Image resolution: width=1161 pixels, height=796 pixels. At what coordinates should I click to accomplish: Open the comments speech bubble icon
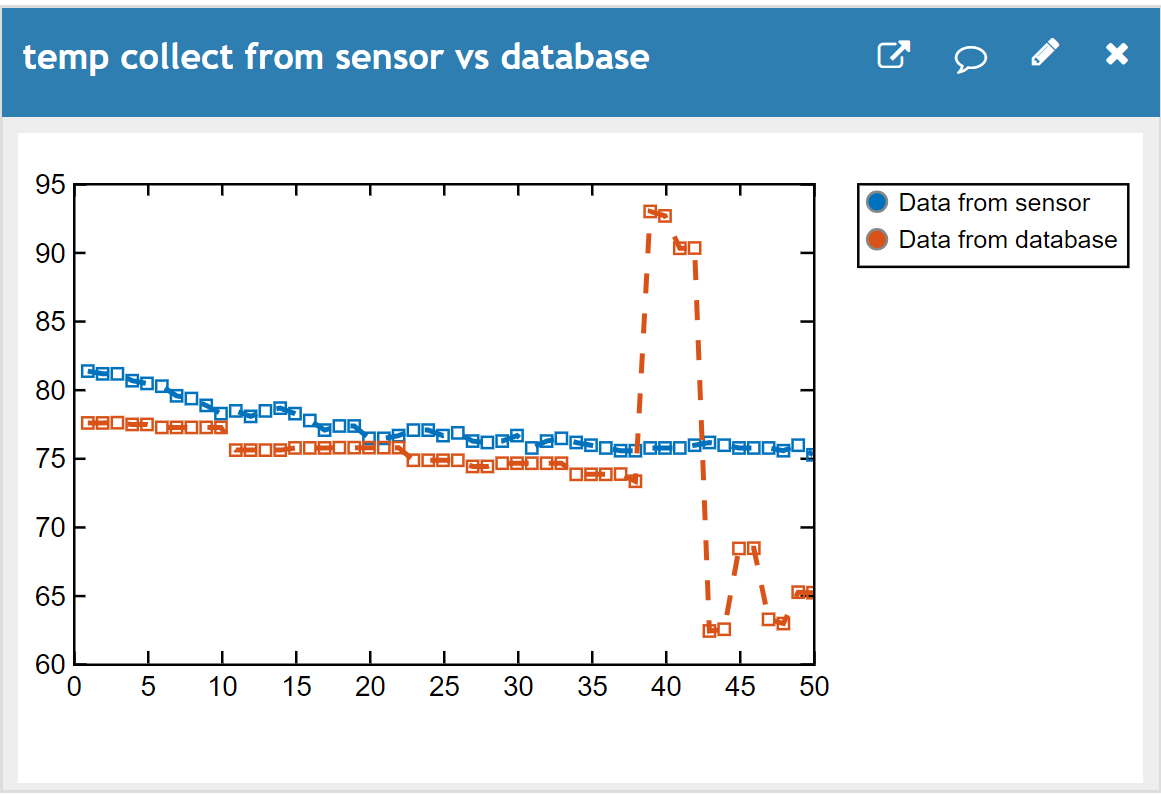pyautogui.click(x=970, y=58)
